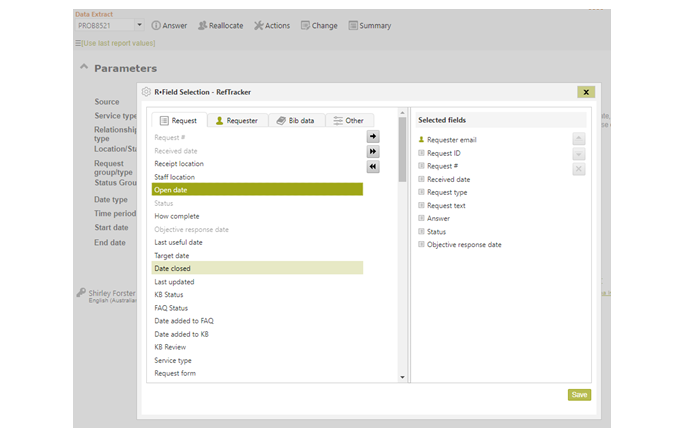Select Date added to FAQ field
The width and height of the screenshot is (685, 445).
(257, 321)
